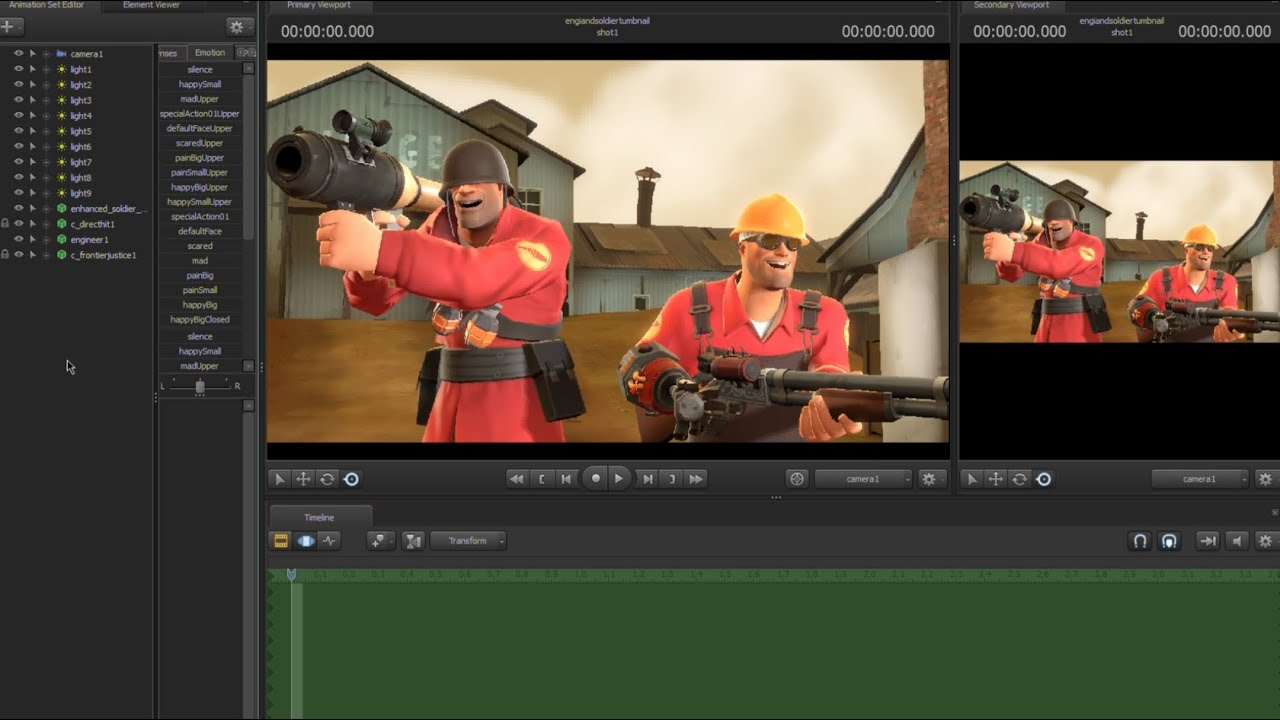Click the screen manipulator circle in Primary Viewport

pos(351,479)
